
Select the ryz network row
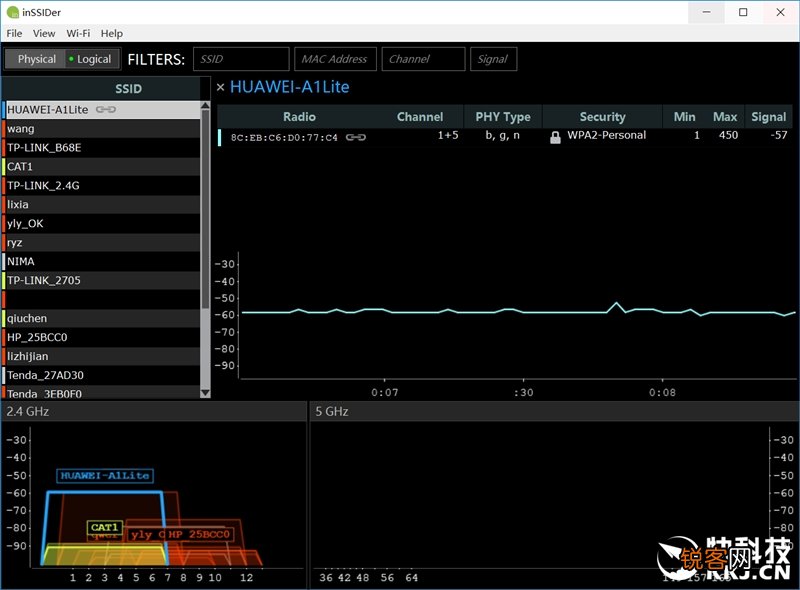[x=102, y=242]
